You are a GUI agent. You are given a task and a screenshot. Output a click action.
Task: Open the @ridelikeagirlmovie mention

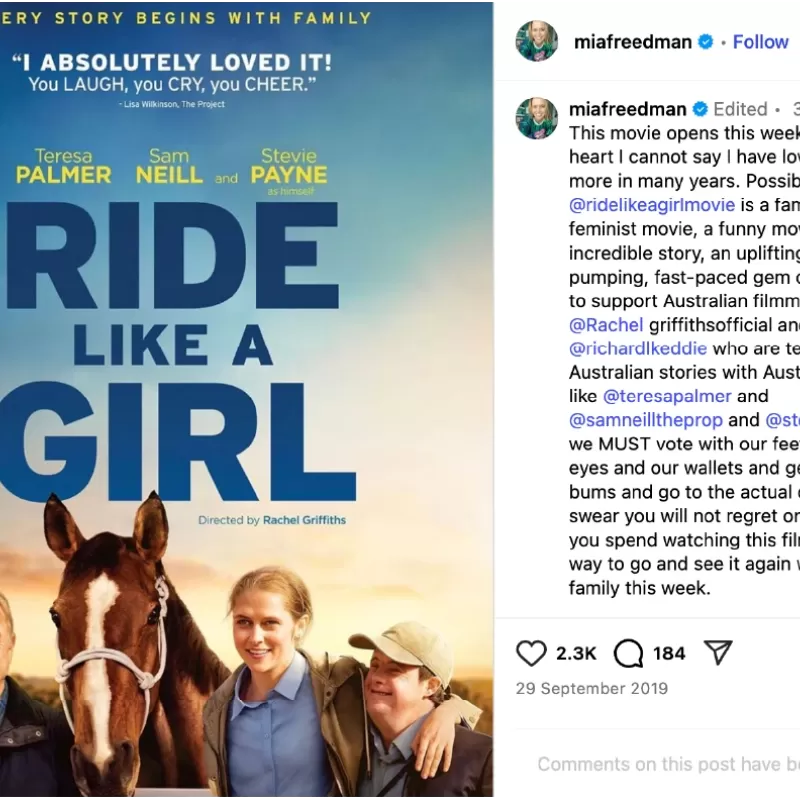652,205
